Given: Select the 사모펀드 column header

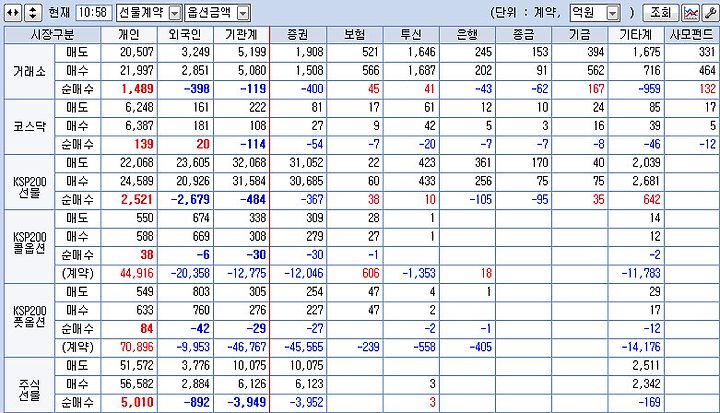Looking at the screenshot, I should [692, 34].
